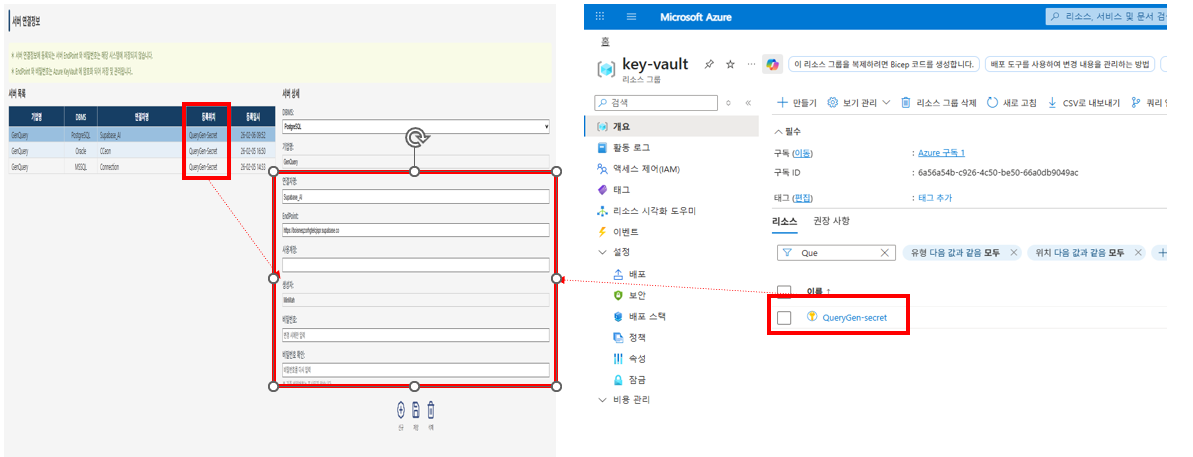Expand the 비용 관리 sidebar group

[625, 400]
